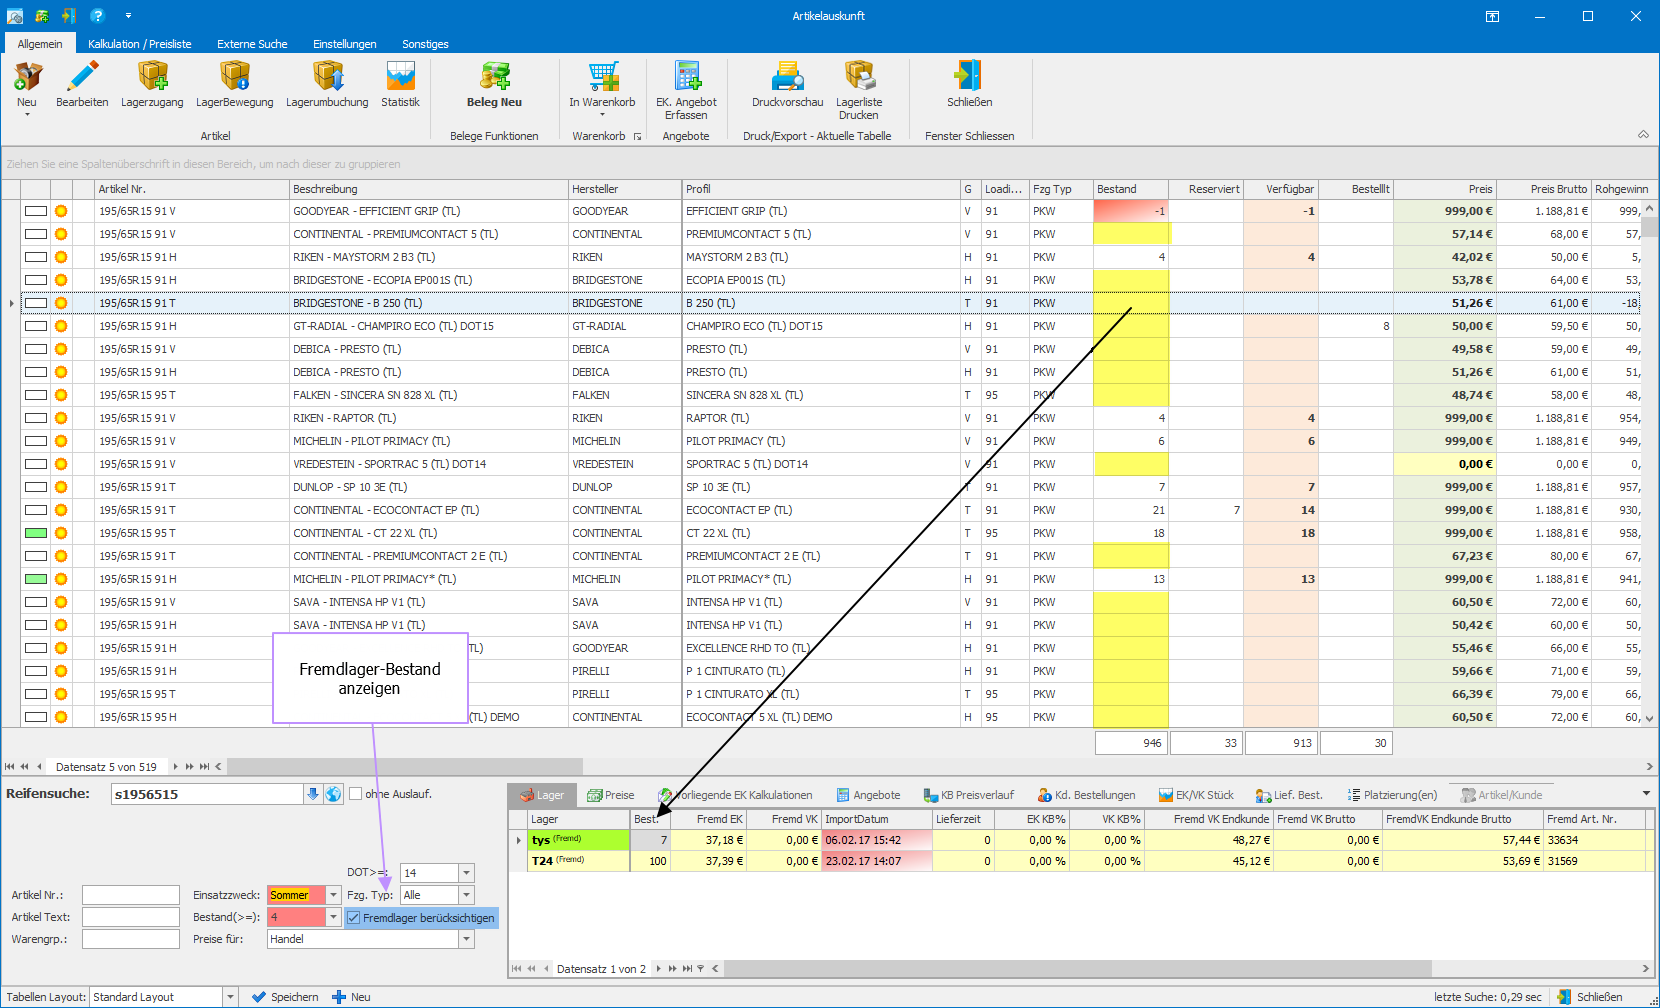
Task: Open the KB Preisverlauf tab
Action: 968,795
